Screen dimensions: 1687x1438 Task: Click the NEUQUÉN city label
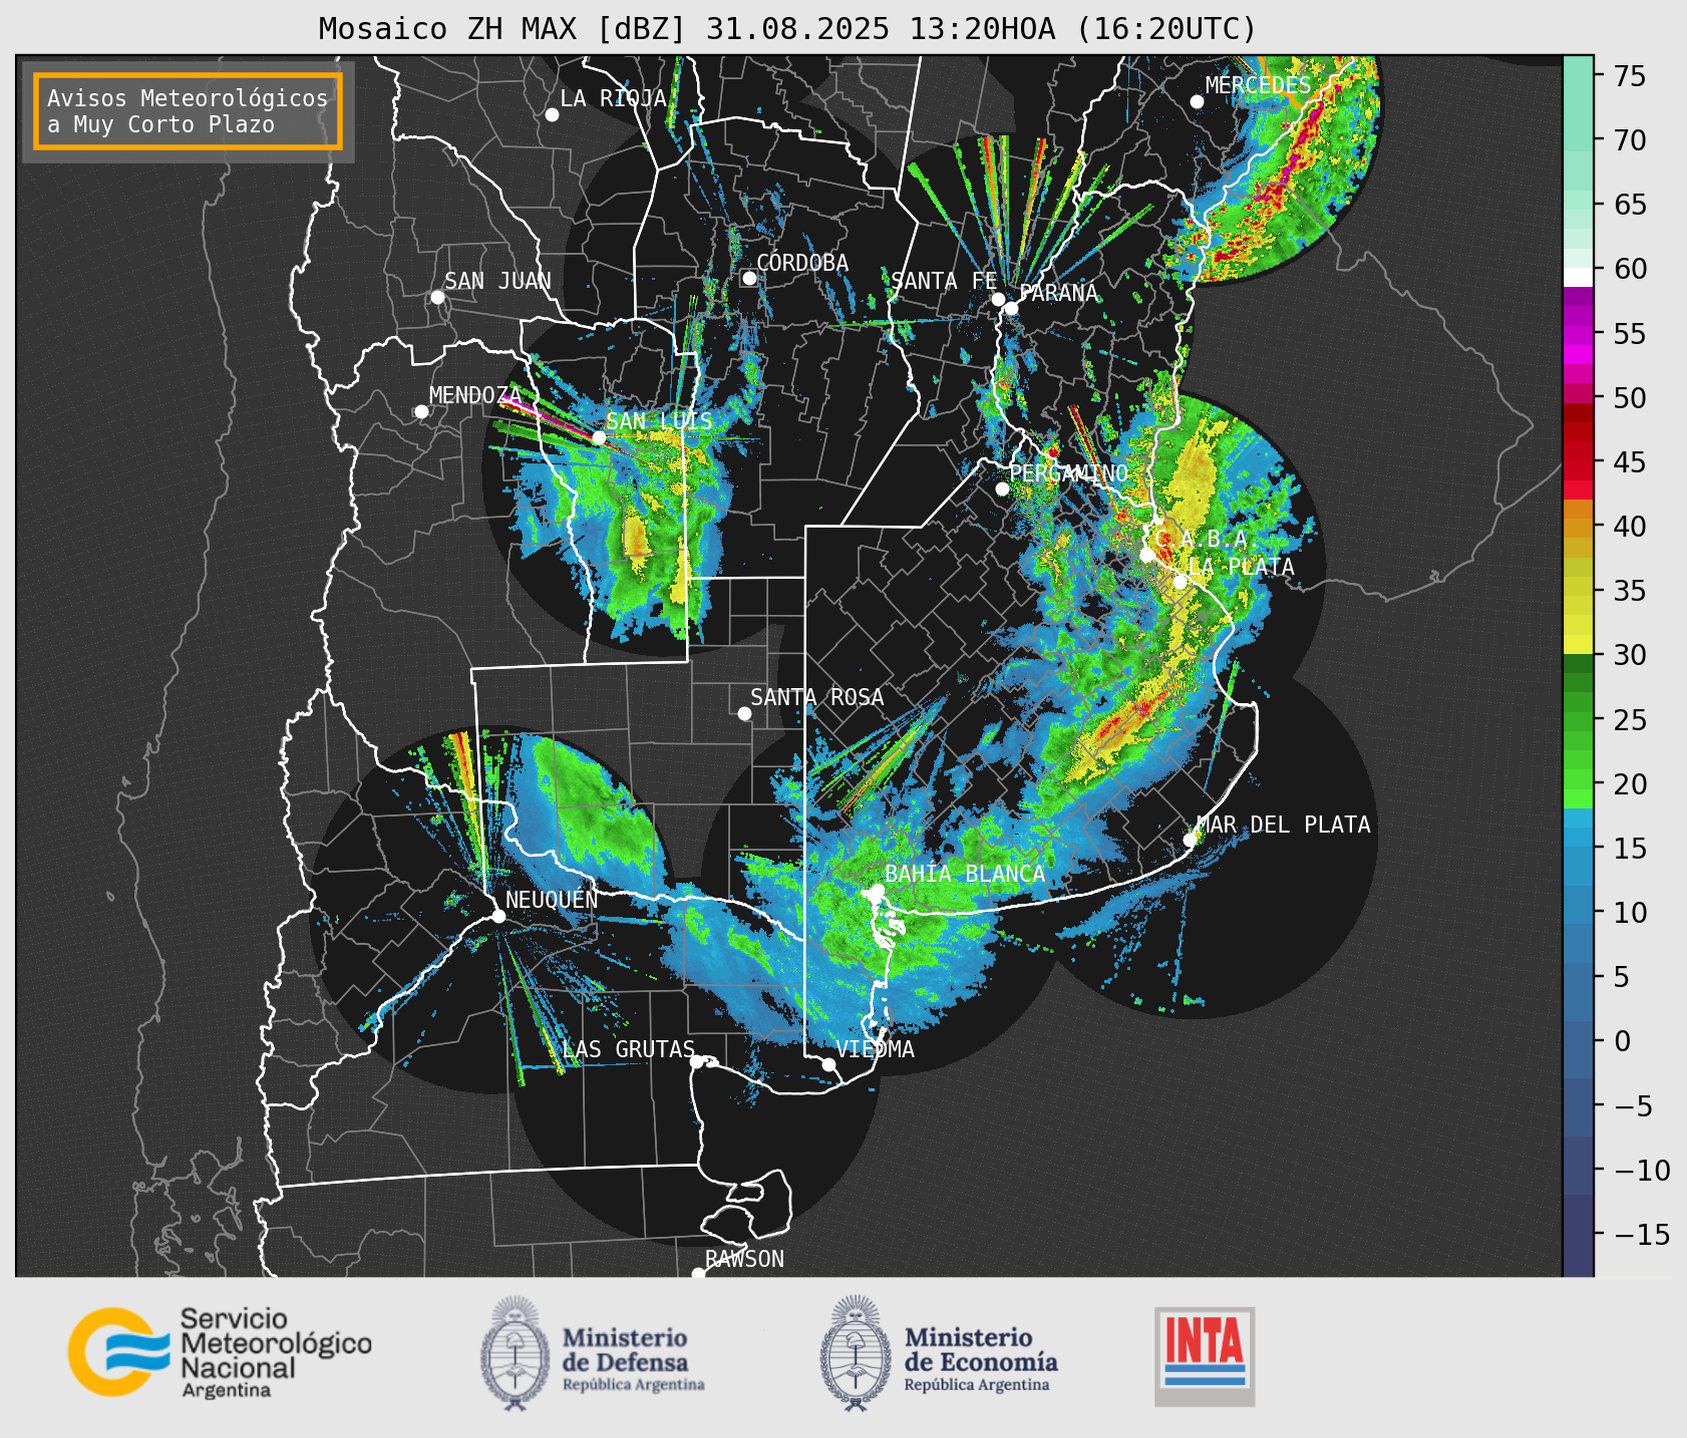552,899
